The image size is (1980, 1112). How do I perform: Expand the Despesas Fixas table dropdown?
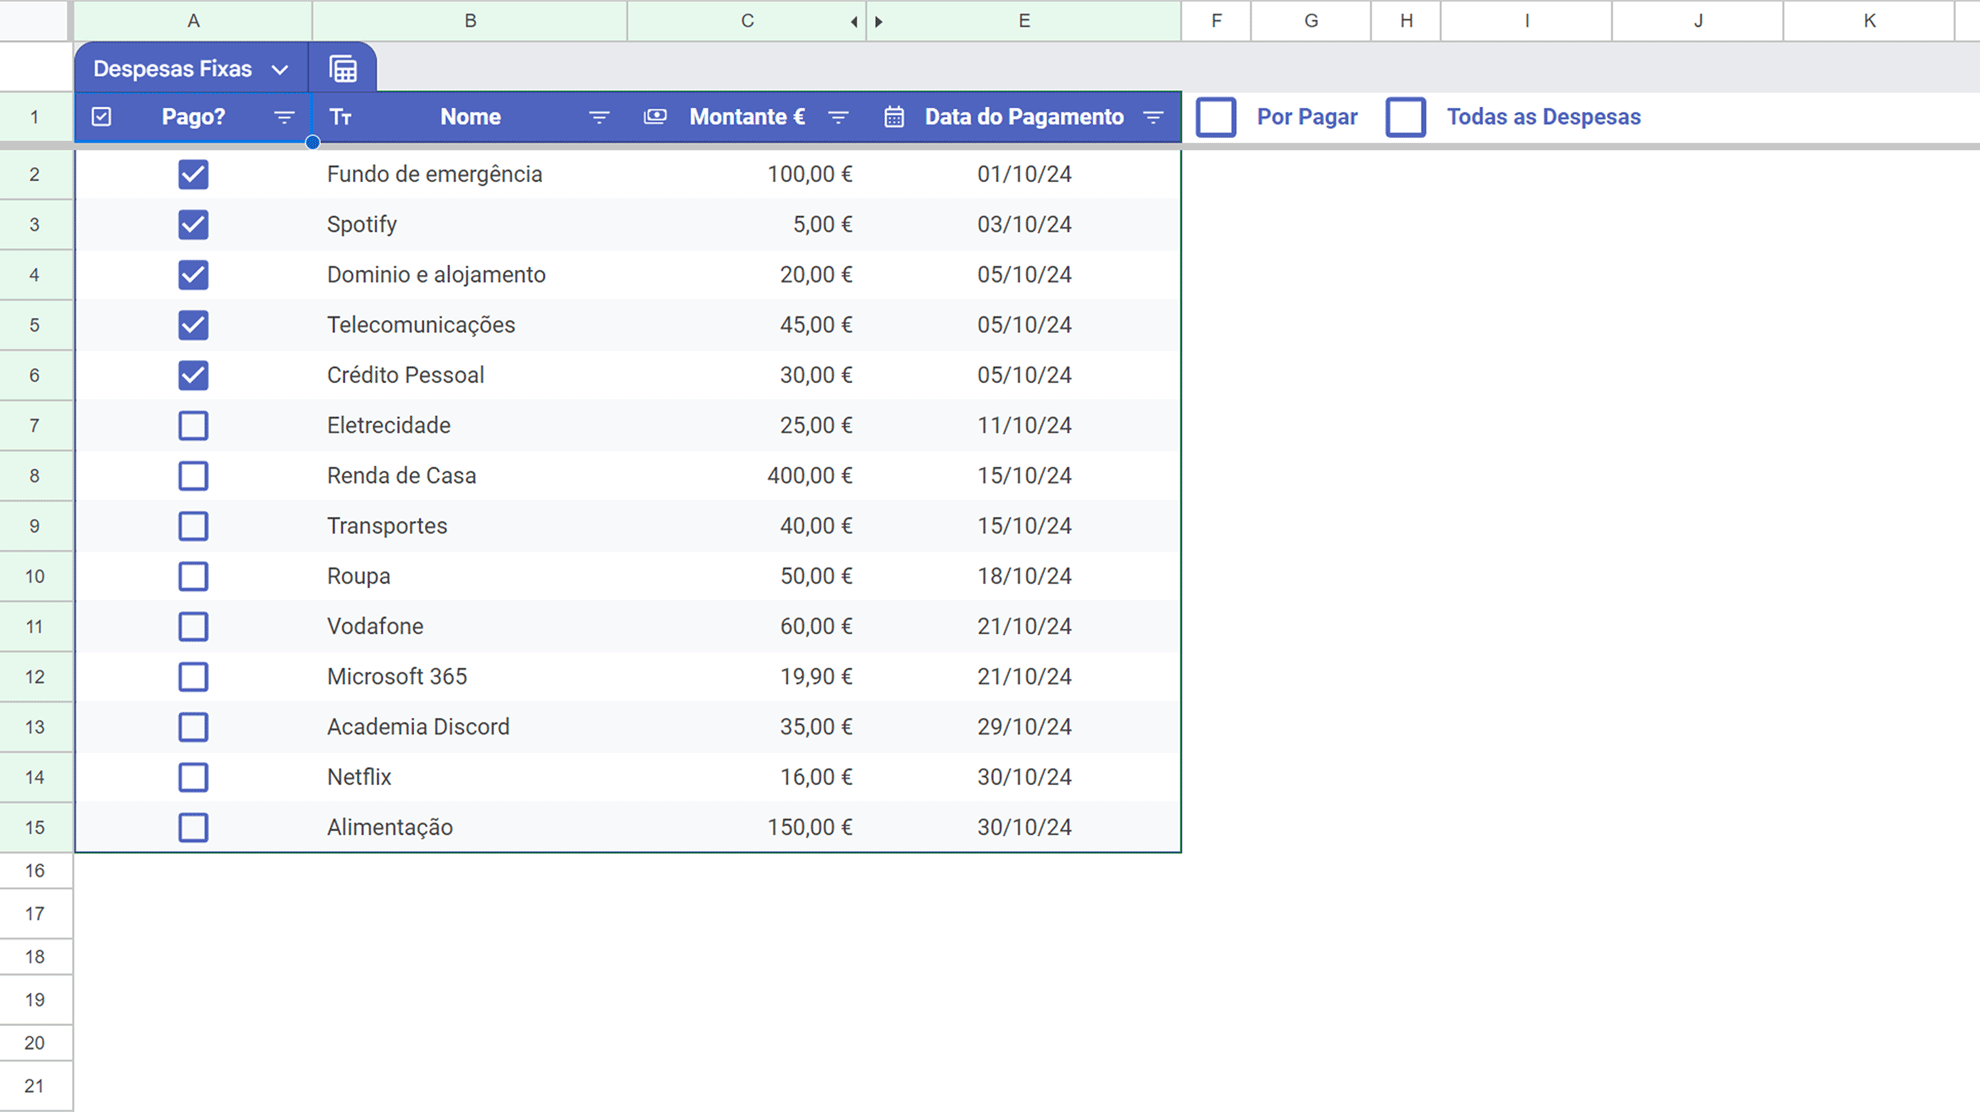click(x=280, y=69)
